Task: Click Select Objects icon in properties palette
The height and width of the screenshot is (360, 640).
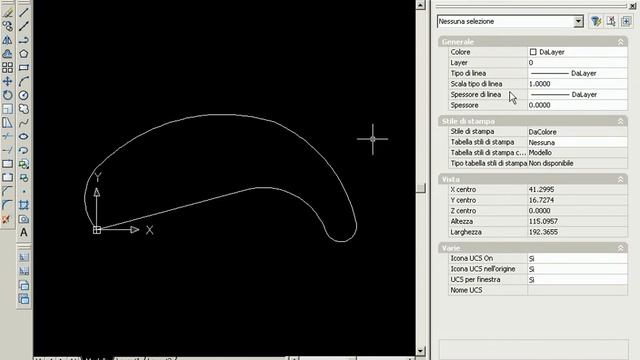Action: tap(611, 21)
